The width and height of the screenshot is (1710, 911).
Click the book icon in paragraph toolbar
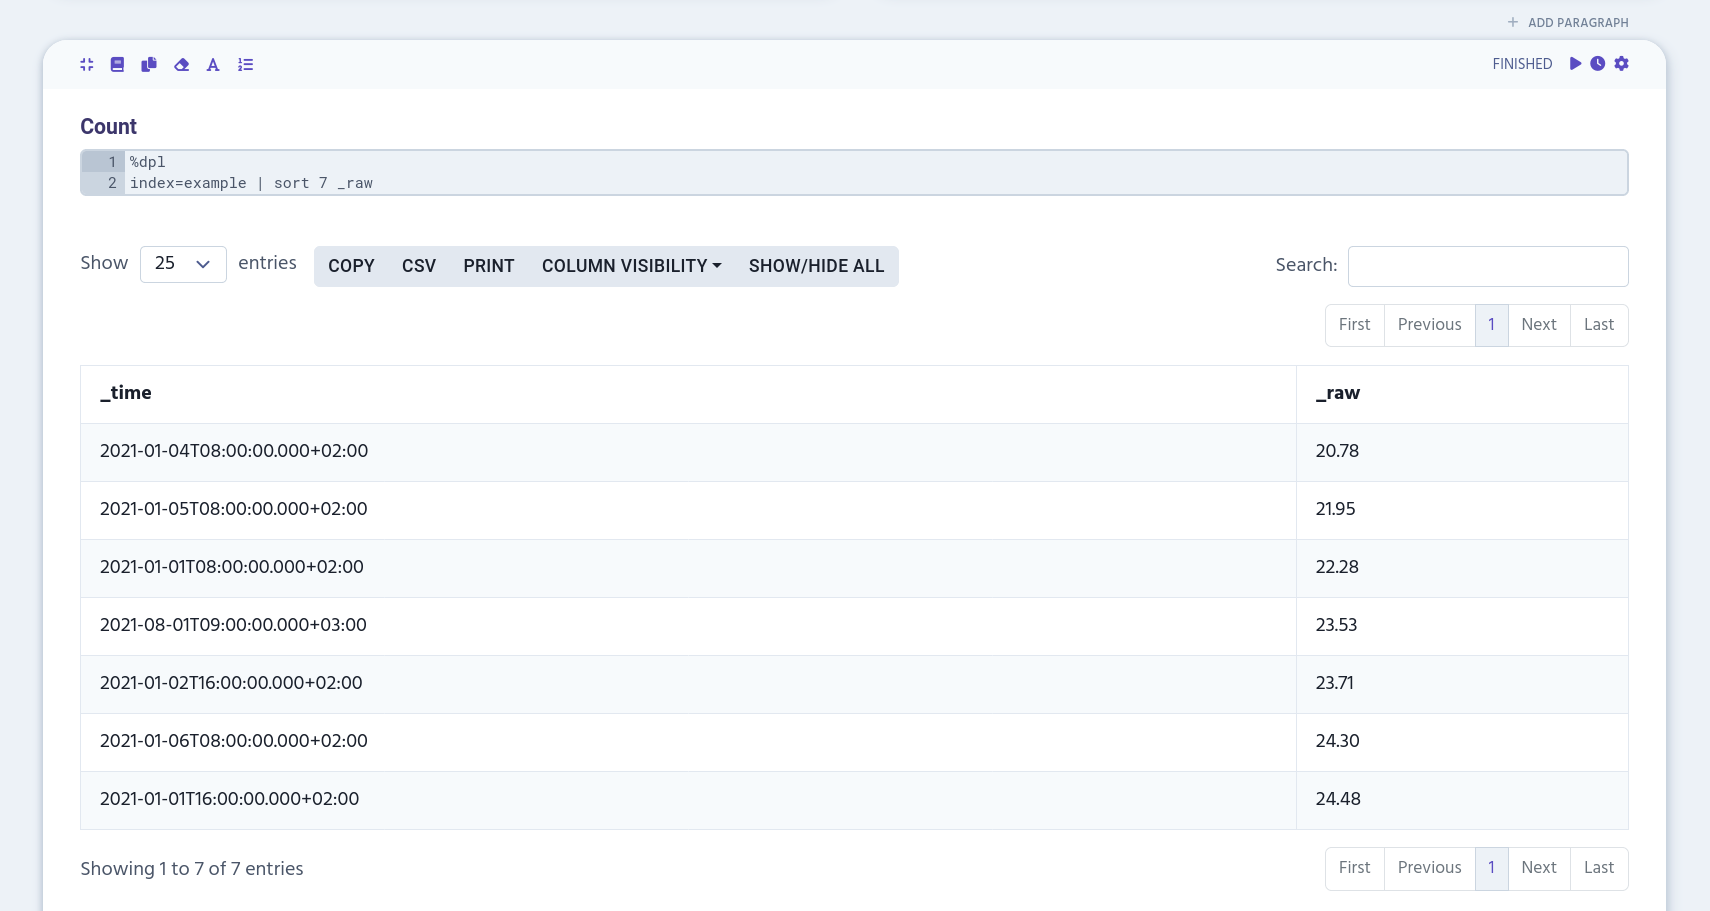tap(117, 64)
